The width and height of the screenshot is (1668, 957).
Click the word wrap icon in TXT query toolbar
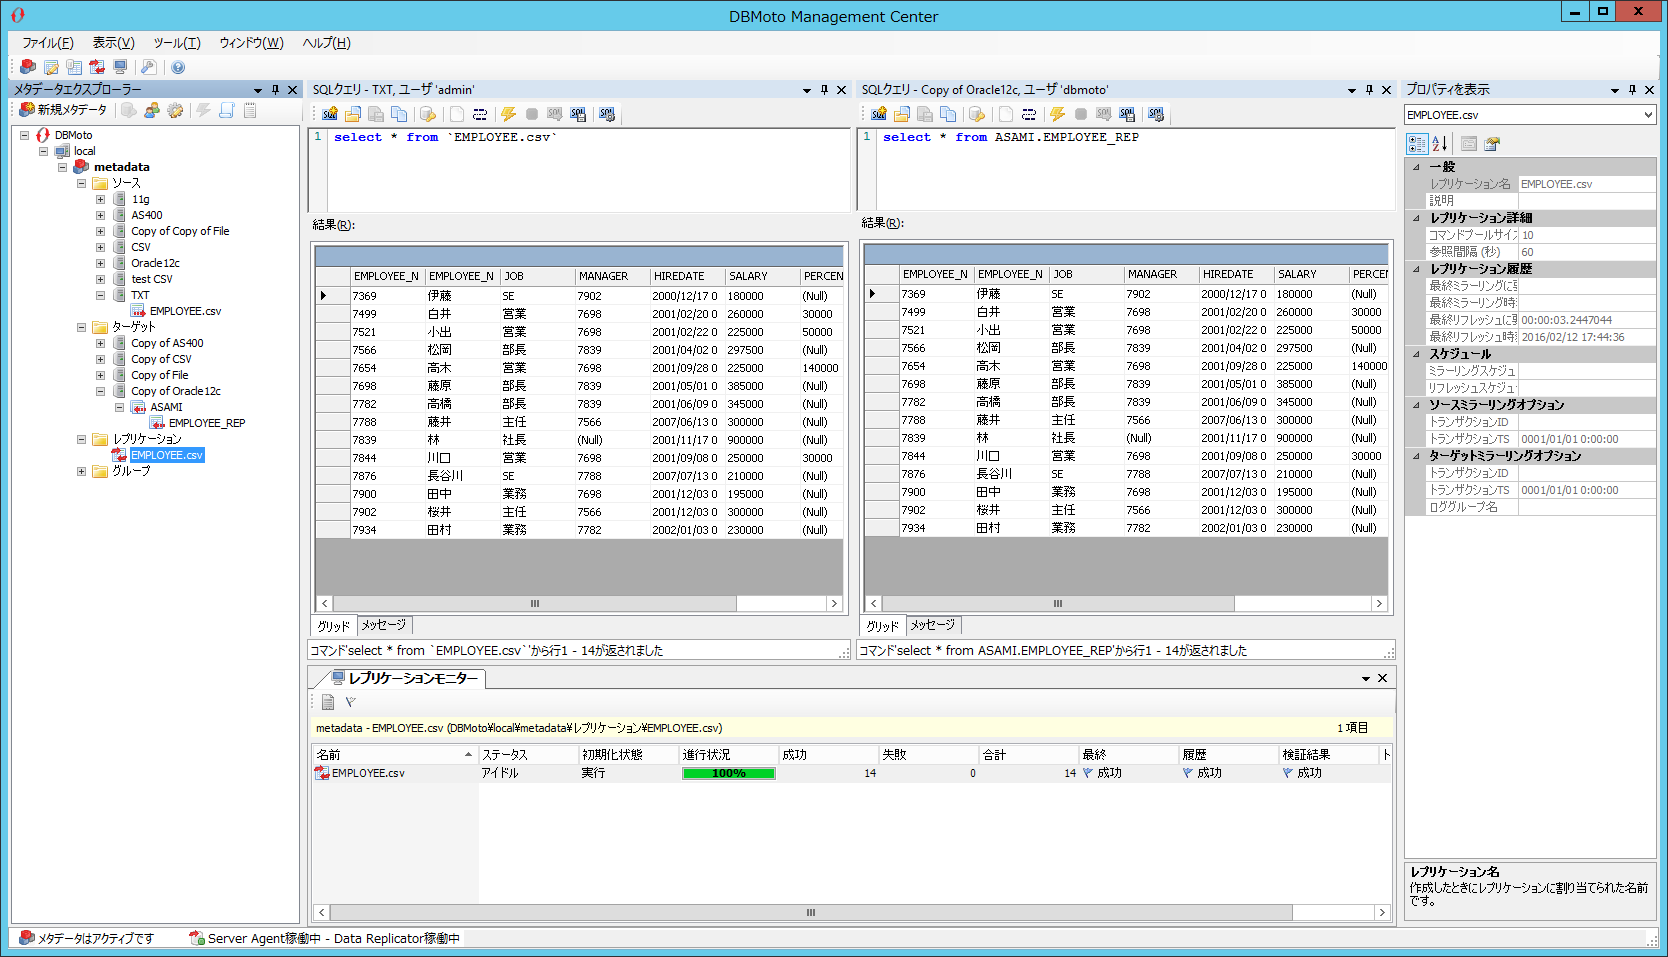point(480,114)
